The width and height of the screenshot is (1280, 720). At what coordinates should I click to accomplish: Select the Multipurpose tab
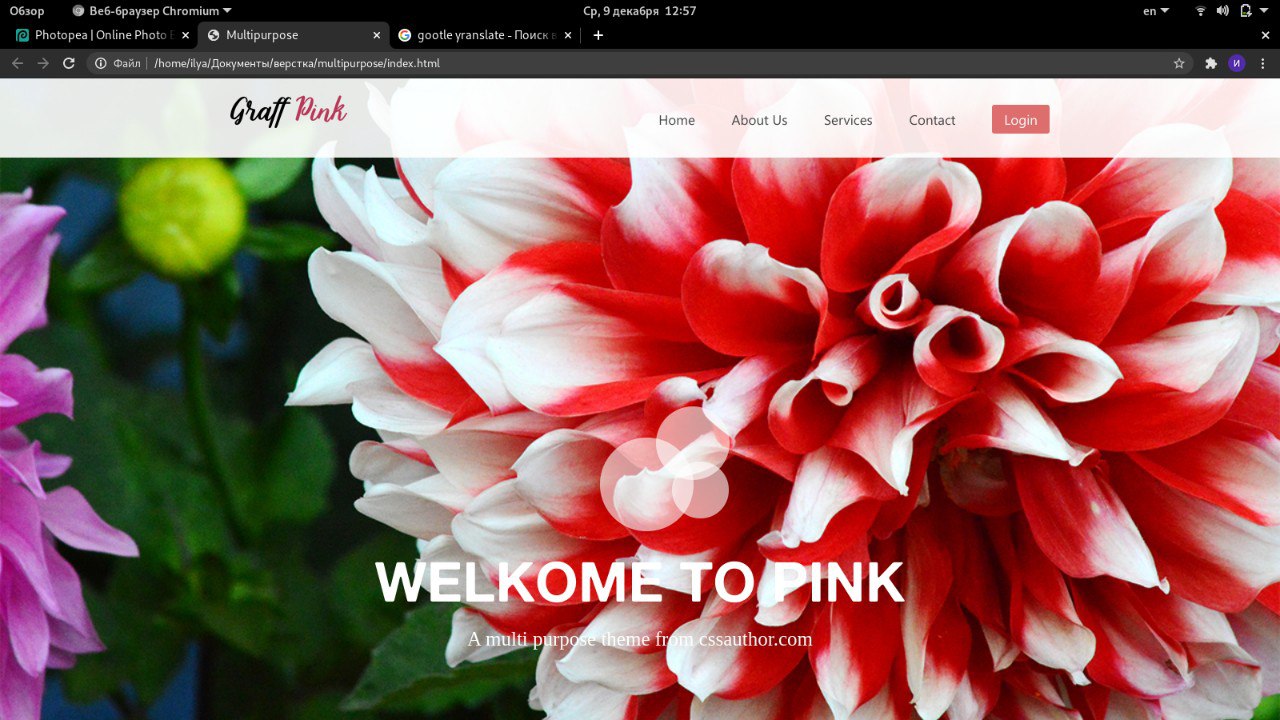click(293, 35)
